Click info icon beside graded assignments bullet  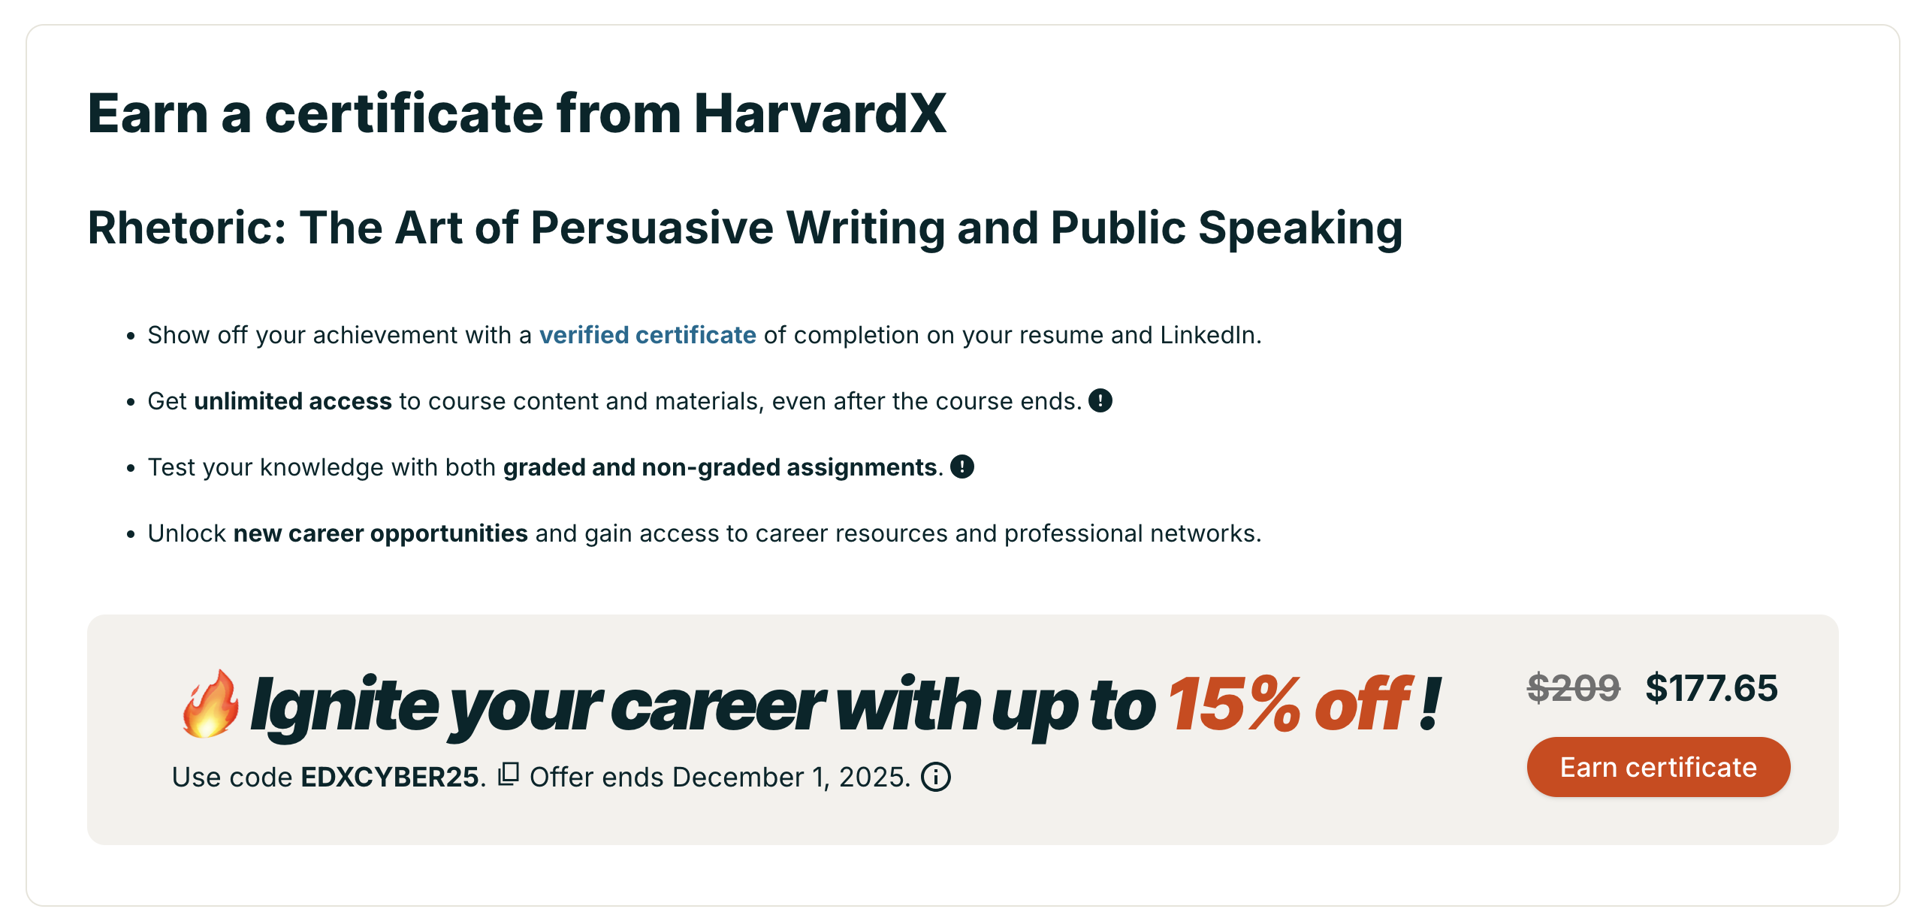point(962,467)
